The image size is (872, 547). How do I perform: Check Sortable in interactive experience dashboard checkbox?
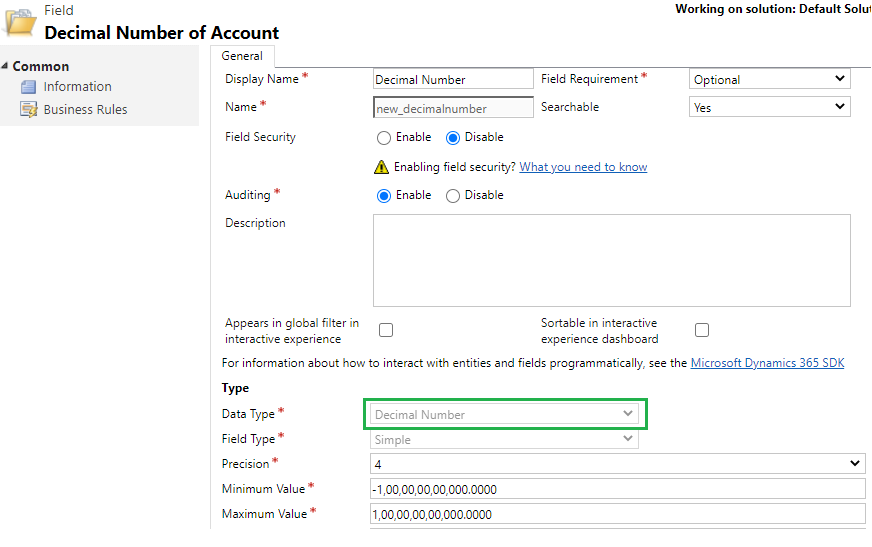click(x=702, y=330)
